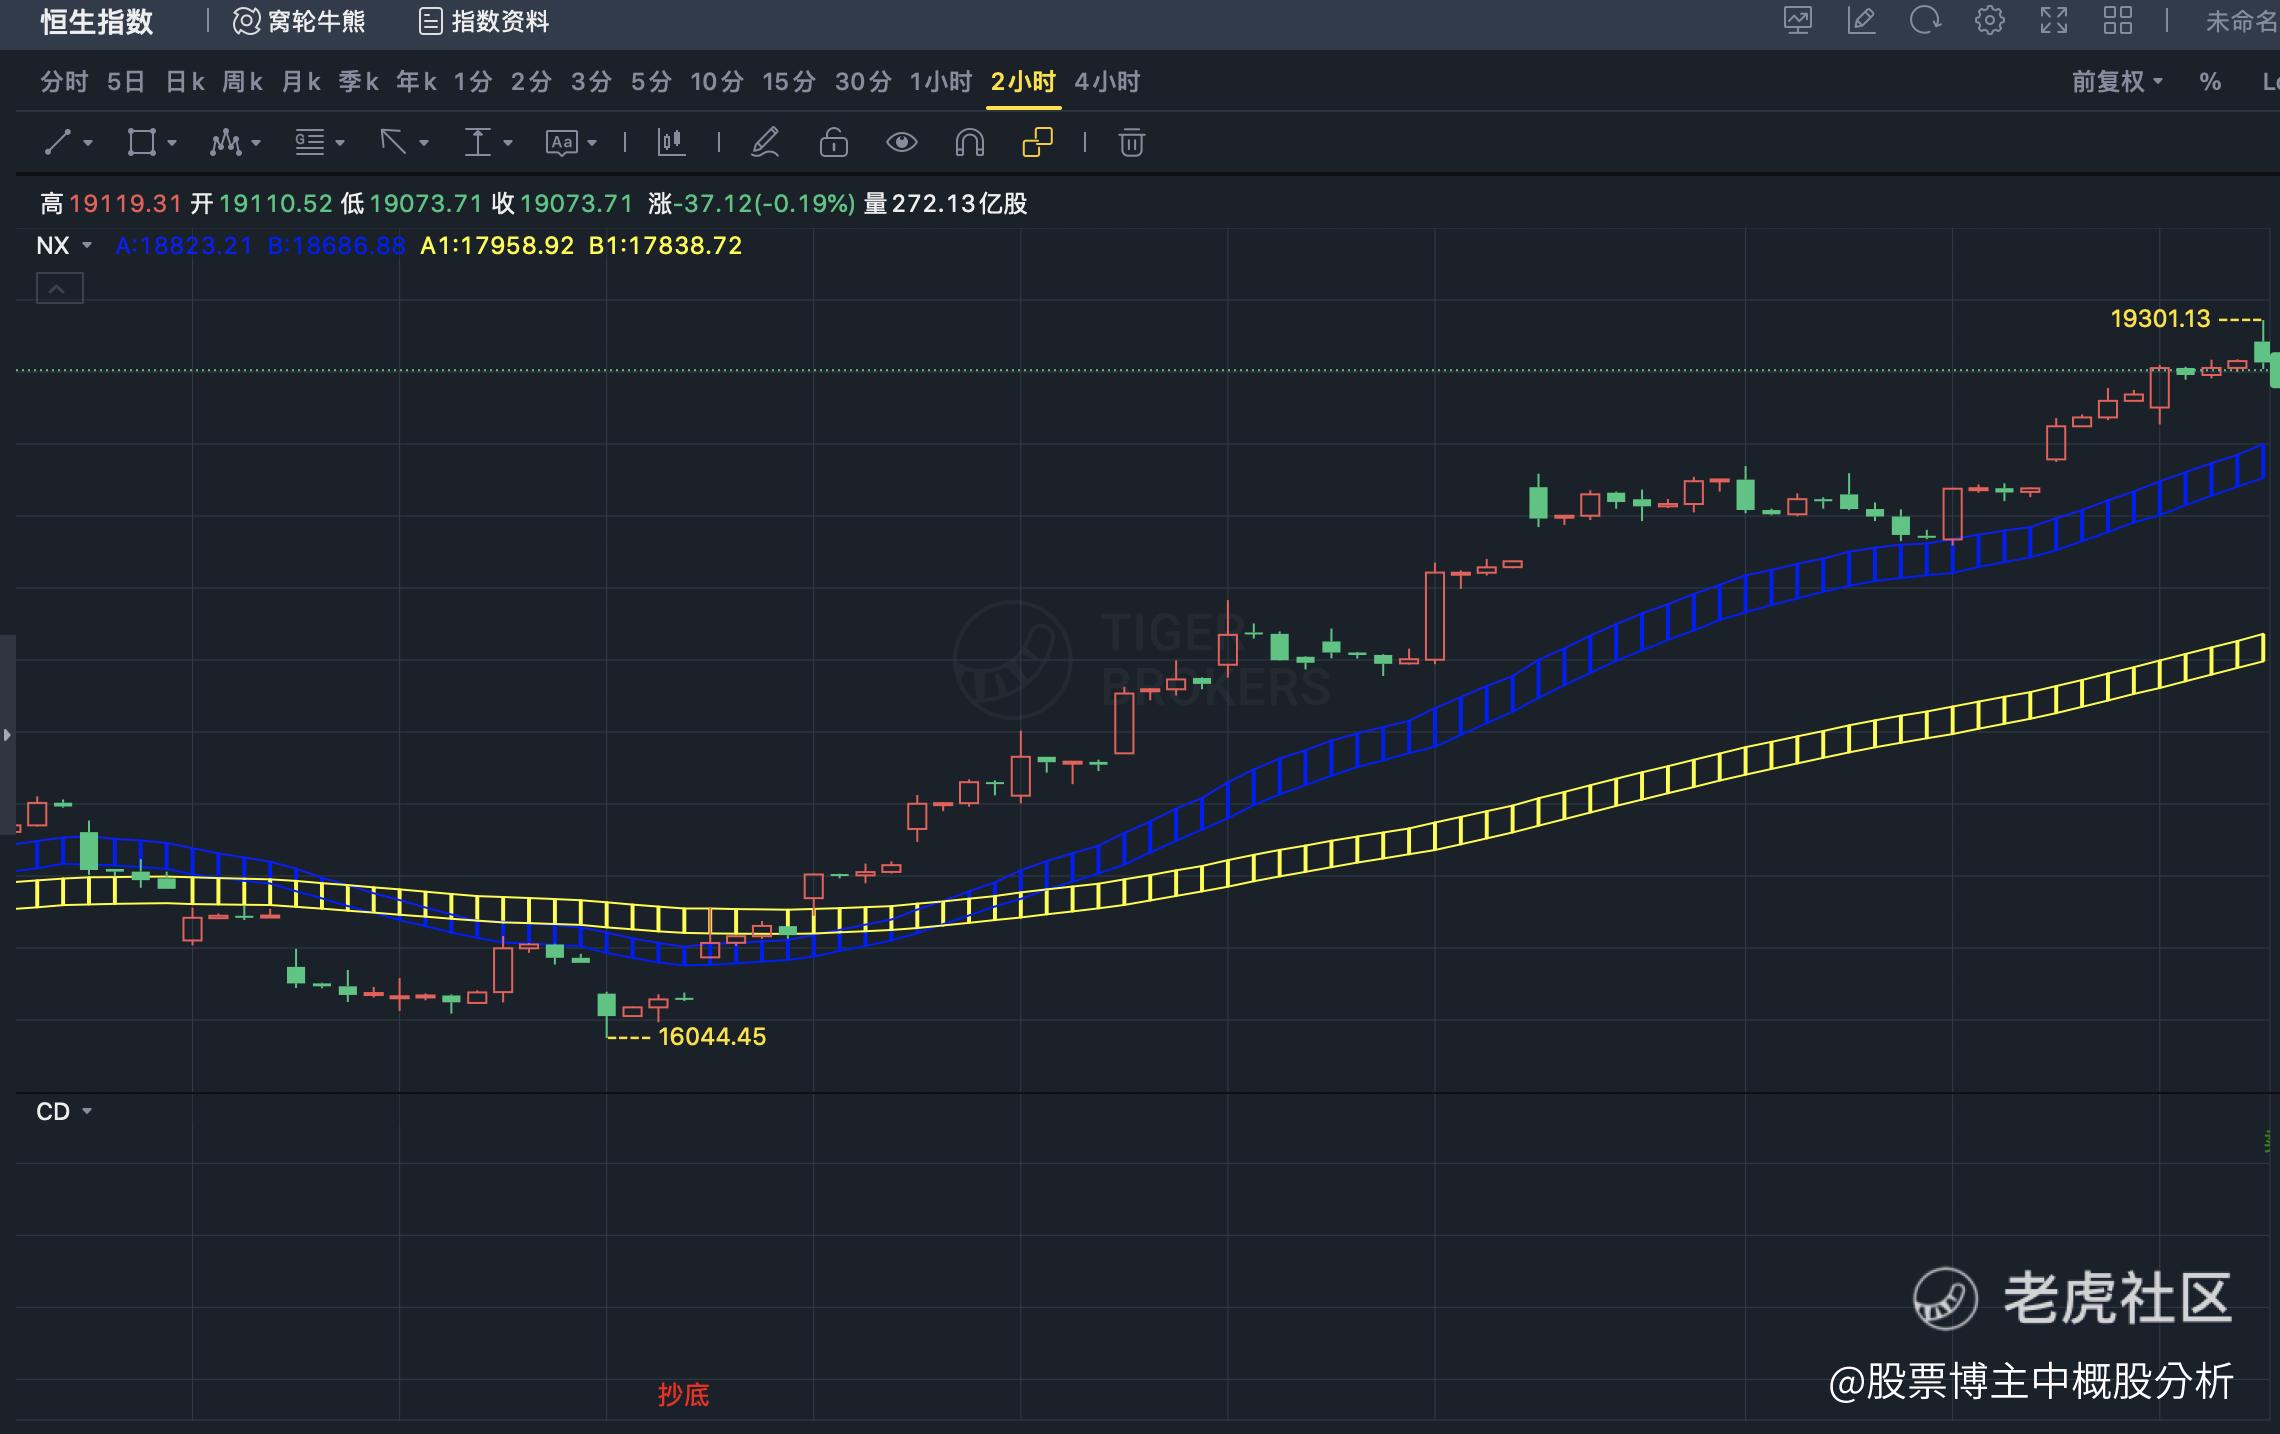Select the rectangle shape drawing tool
The width and height of the screenshot is (2280, 1434).
click(141, 143)
